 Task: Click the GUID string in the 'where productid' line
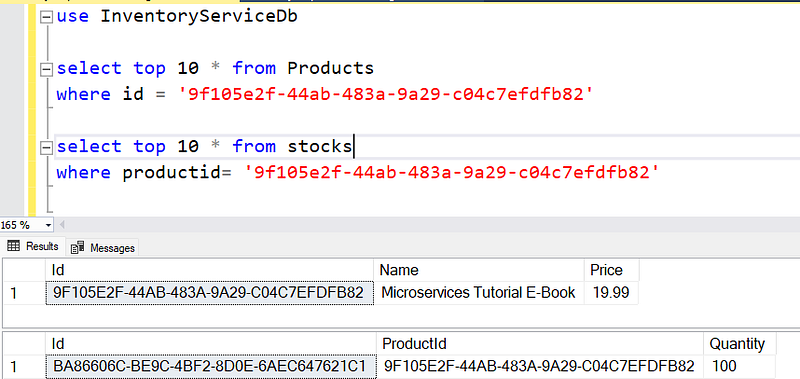pos(452,172)
